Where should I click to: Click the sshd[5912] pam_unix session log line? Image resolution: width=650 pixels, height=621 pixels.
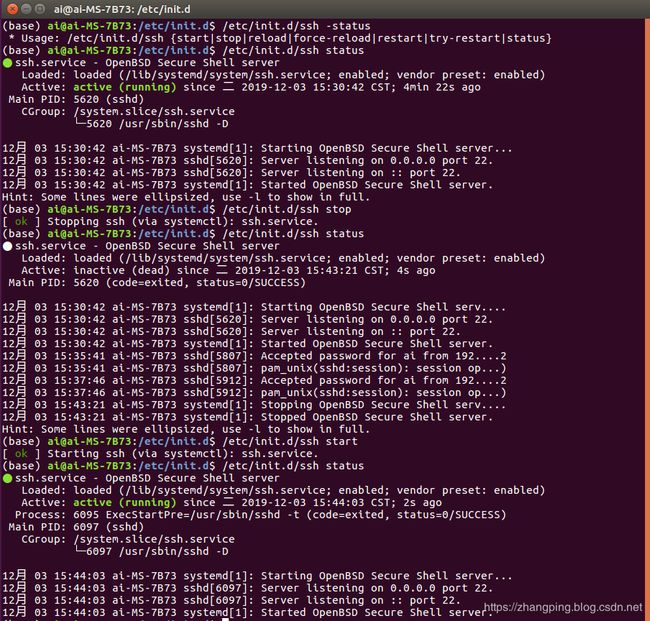pyautogui.click(x=254, y=393)
